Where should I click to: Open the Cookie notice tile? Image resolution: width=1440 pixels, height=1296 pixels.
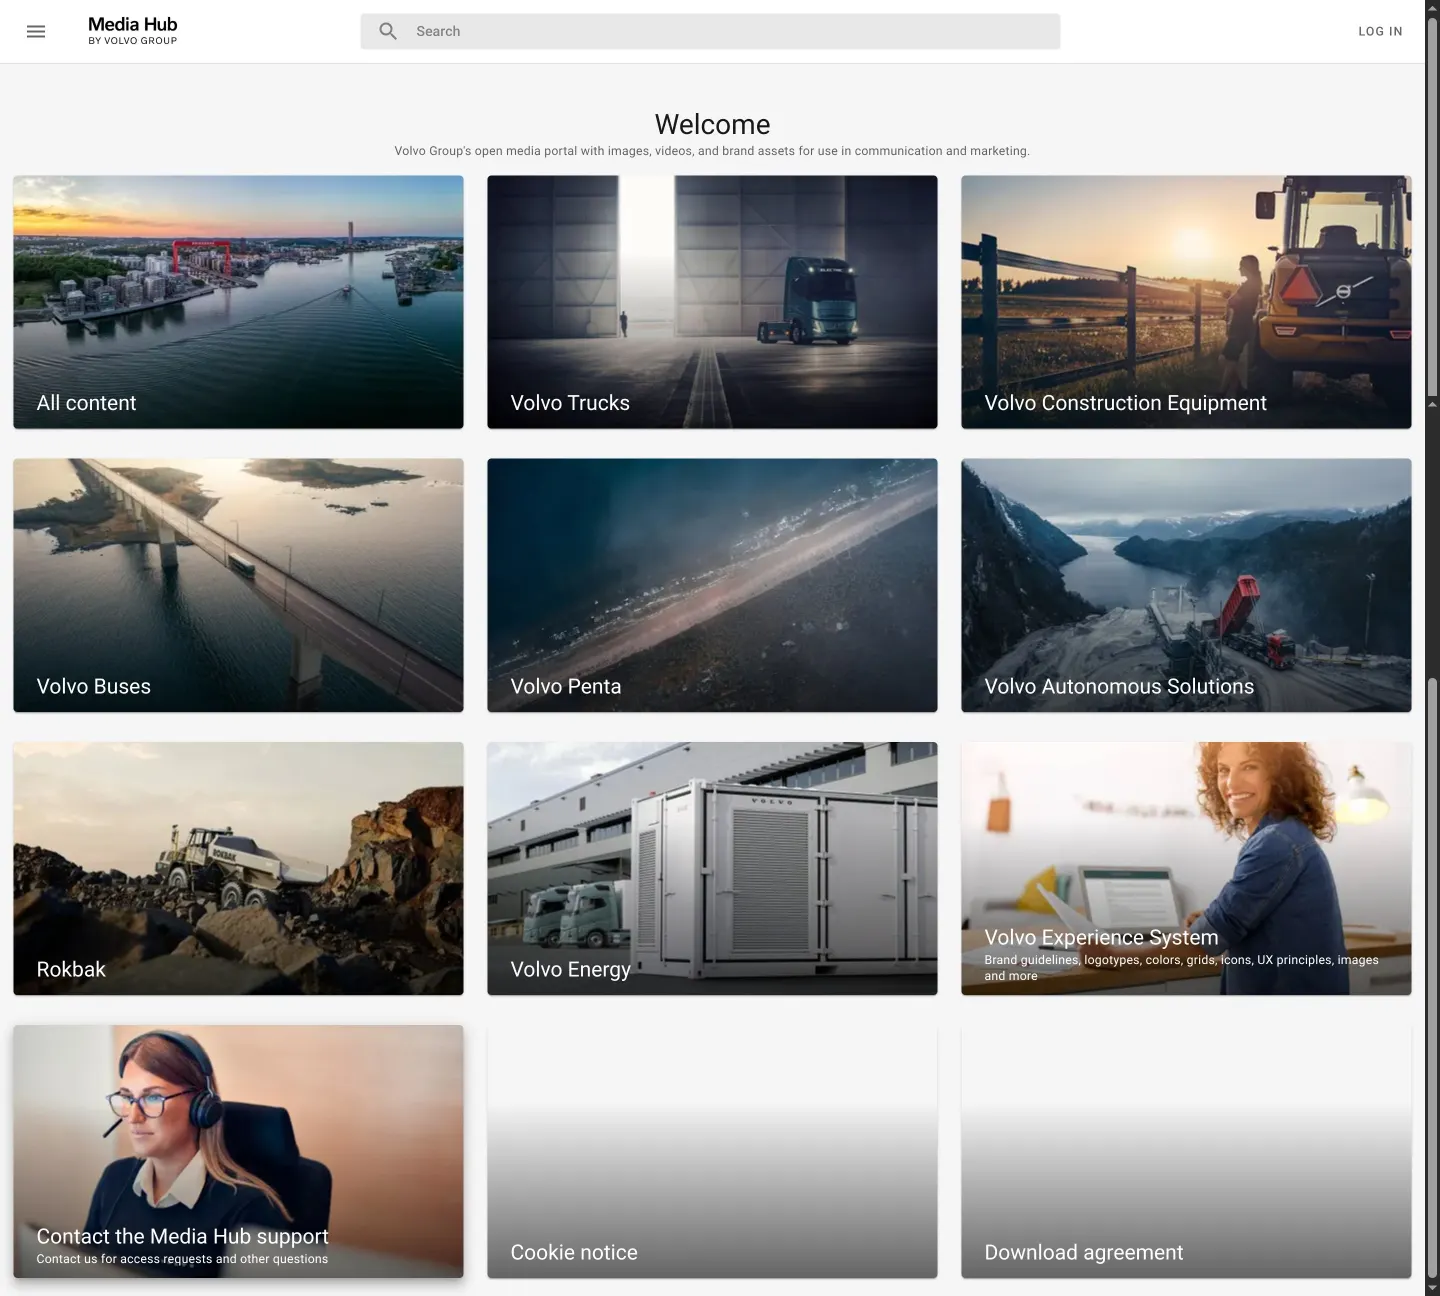point(712,1151)
